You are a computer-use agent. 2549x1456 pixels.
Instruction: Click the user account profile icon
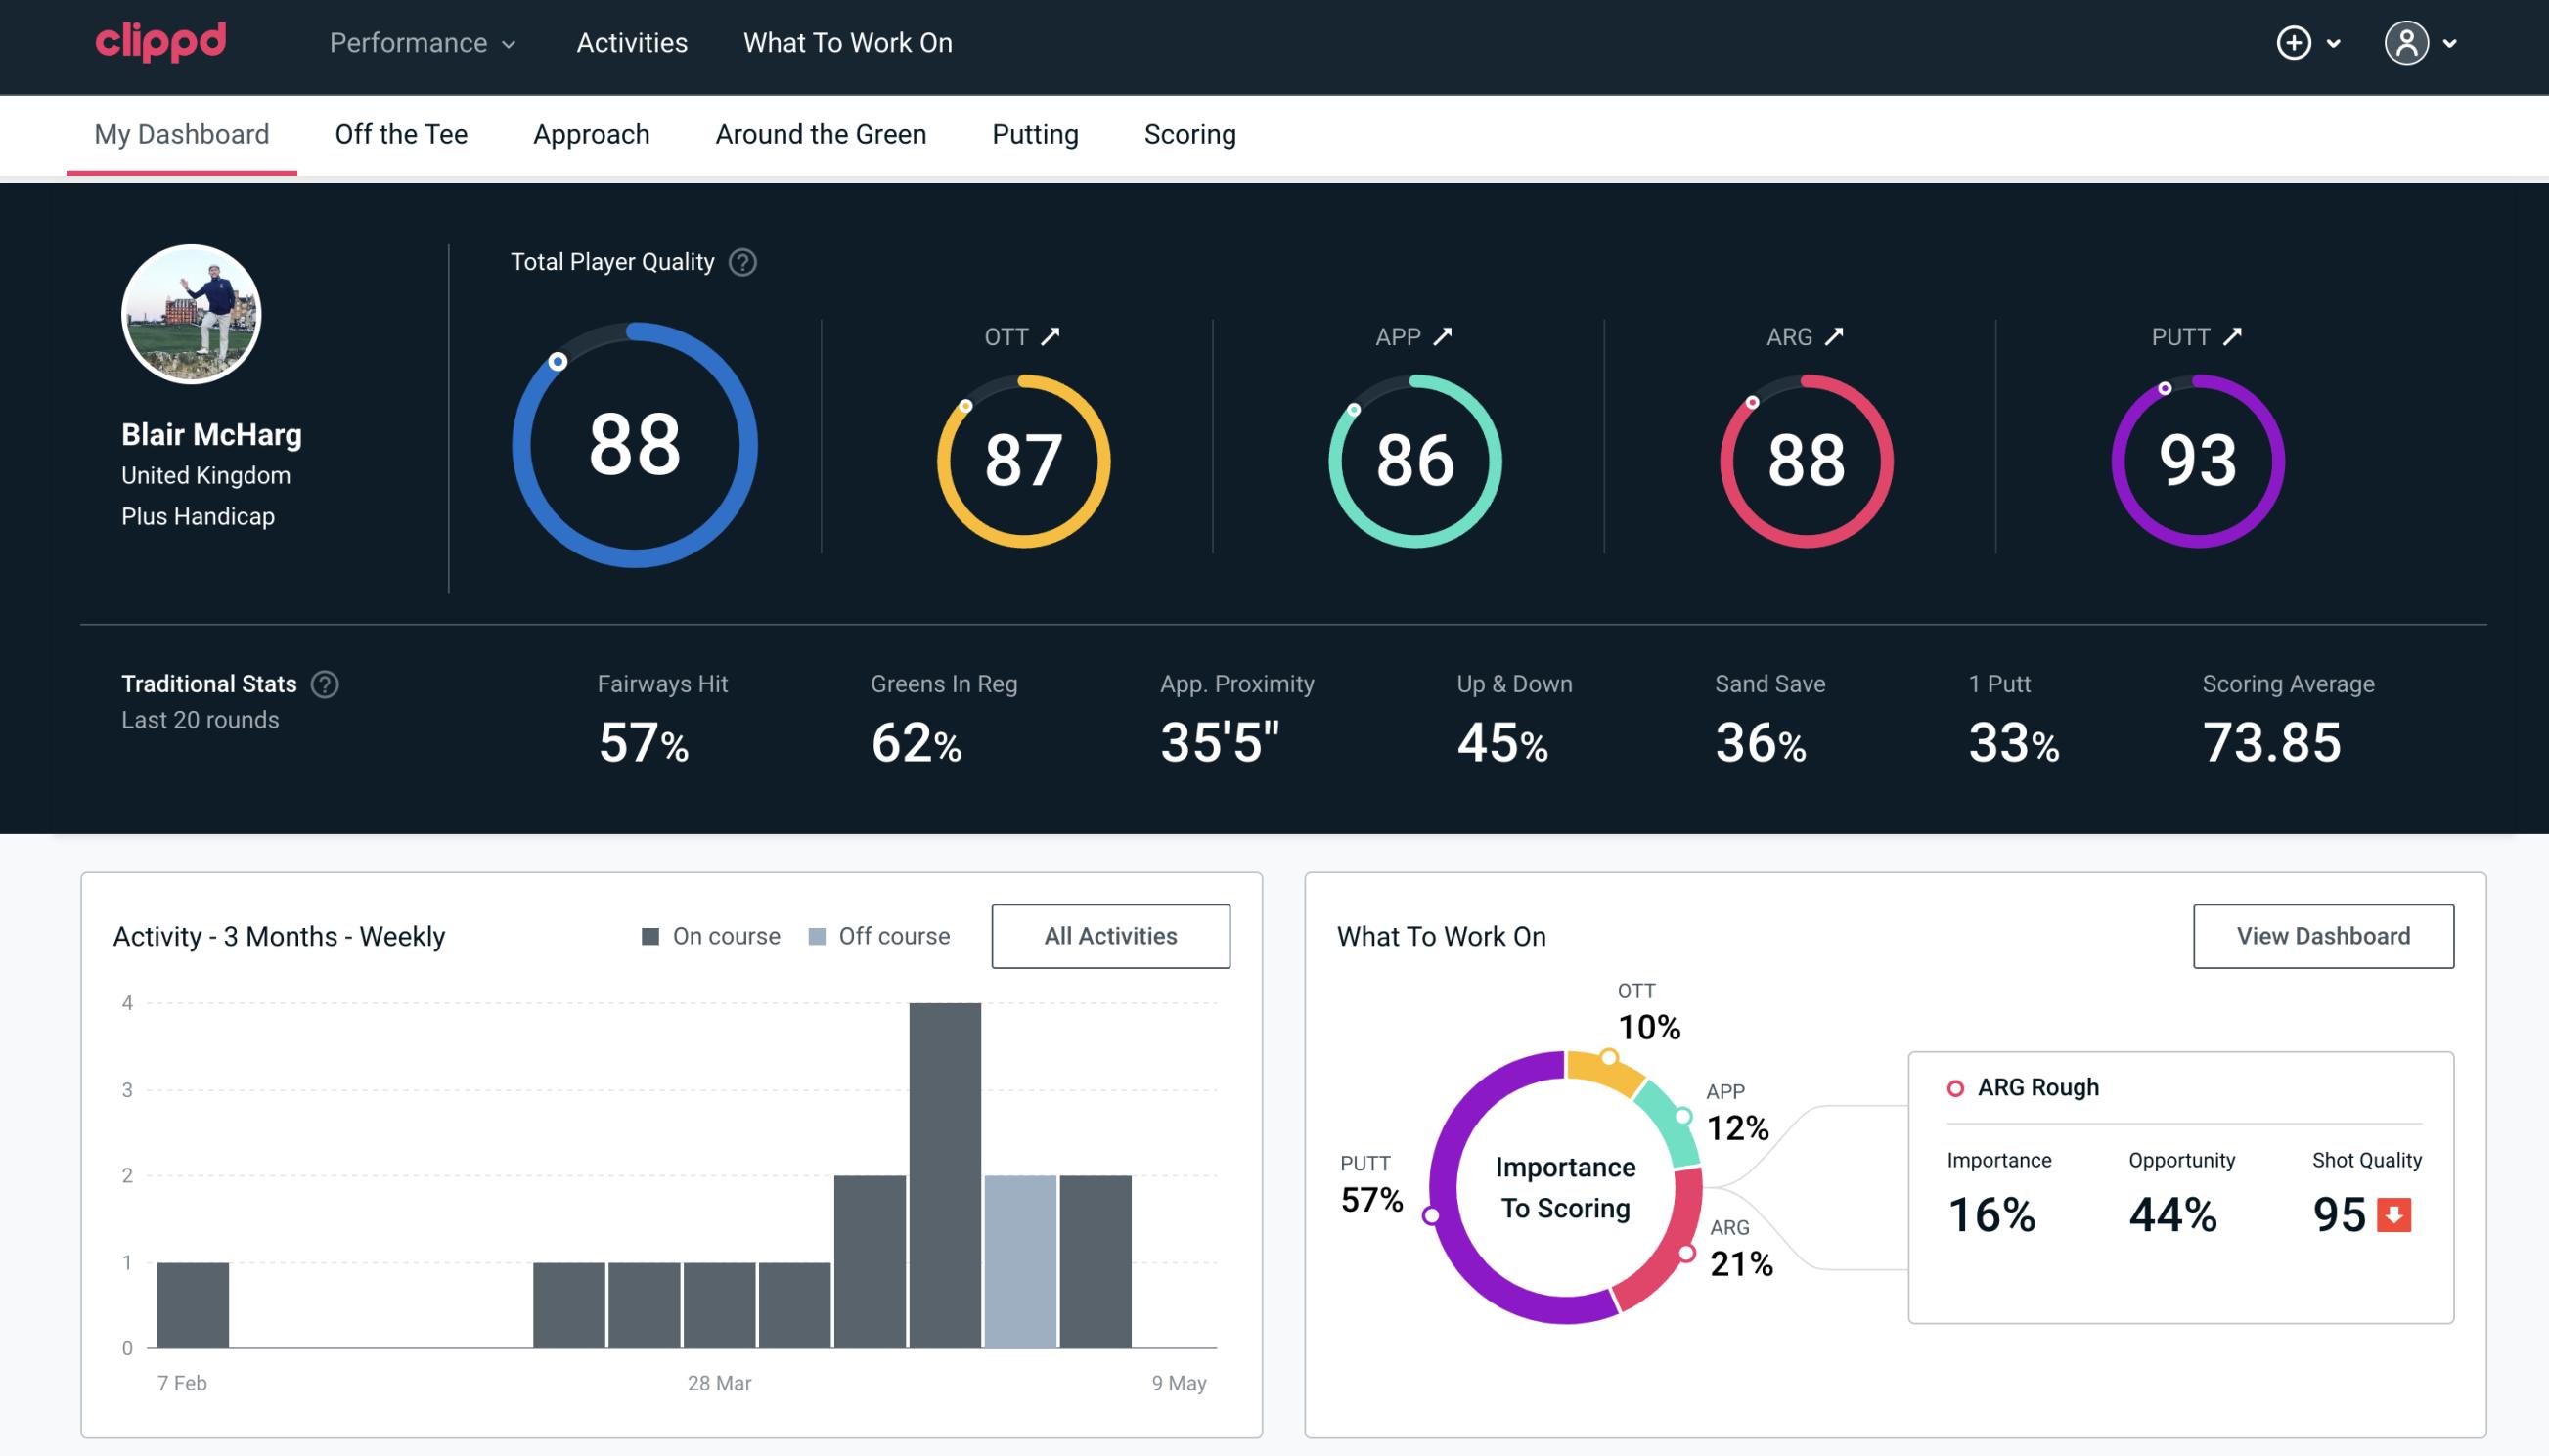coord(2407,42)
